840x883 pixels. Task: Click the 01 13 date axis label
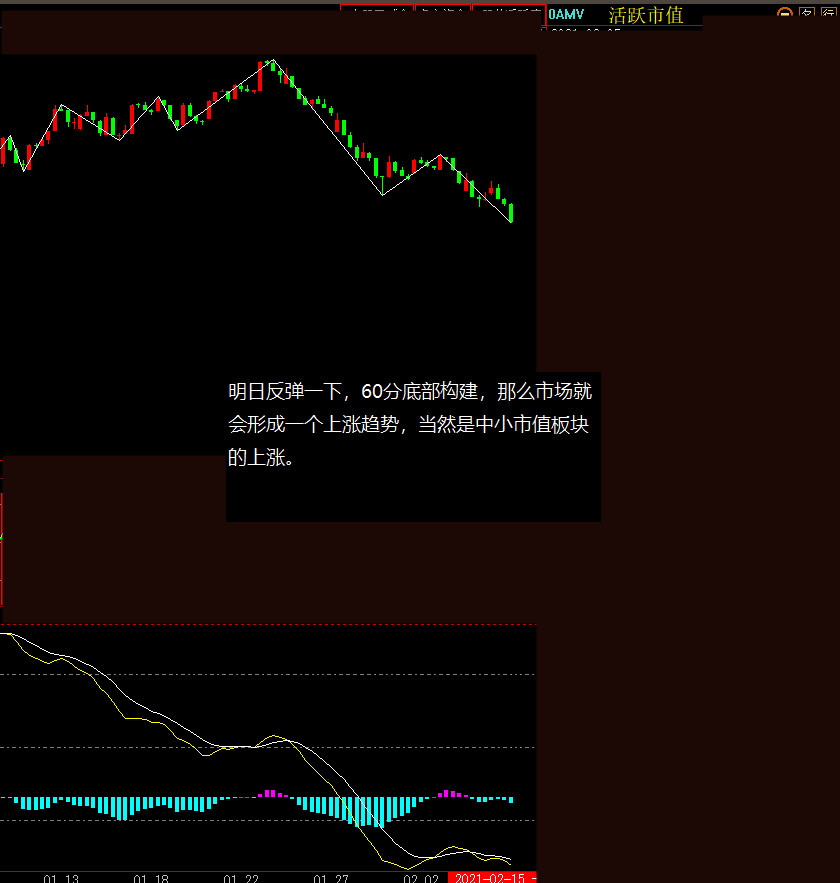61,878
